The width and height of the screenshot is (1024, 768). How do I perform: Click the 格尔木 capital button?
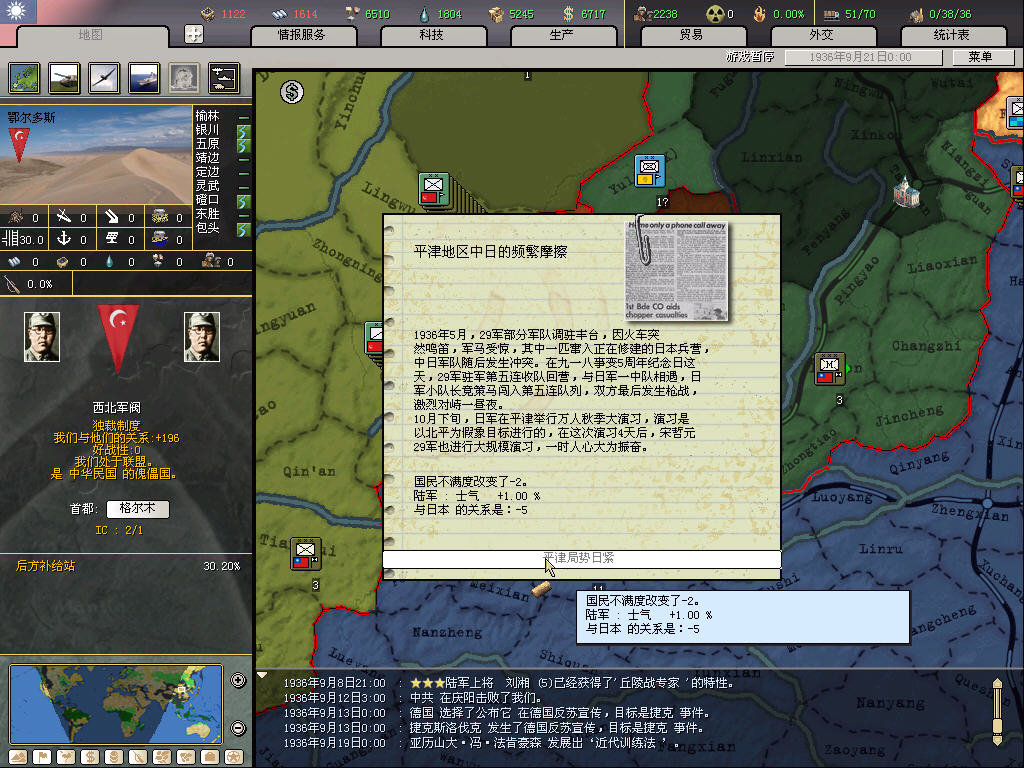click(x=137, y=509)
